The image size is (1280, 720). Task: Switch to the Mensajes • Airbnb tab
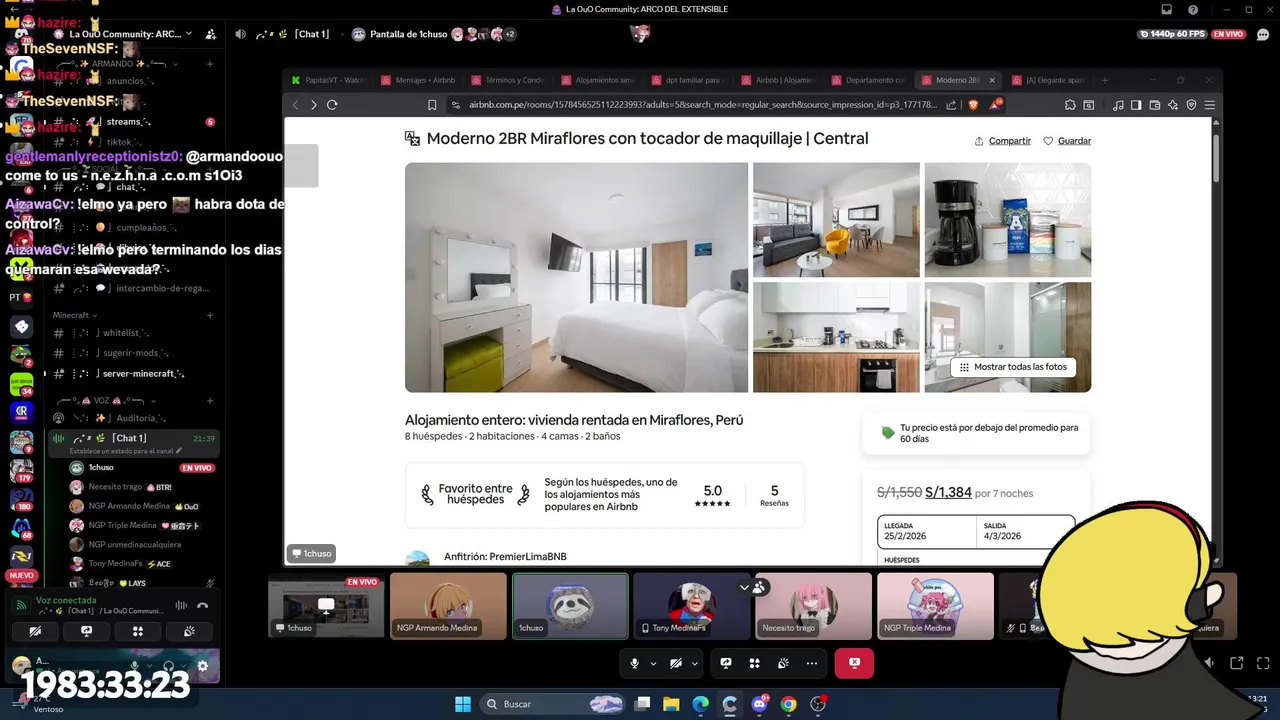point(418,80)
